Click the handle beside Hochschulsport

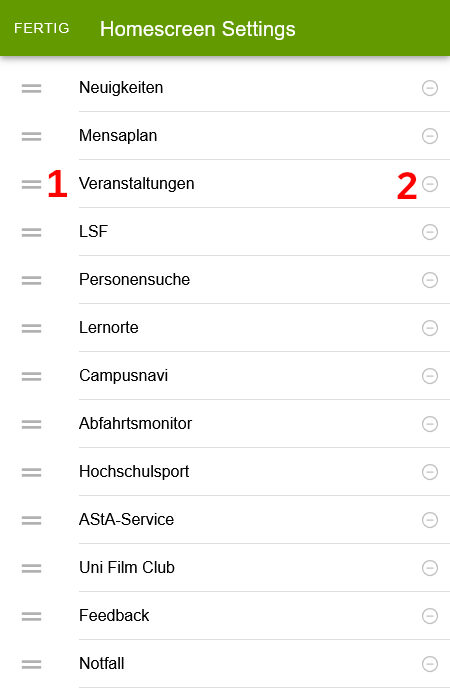point(31,472)
